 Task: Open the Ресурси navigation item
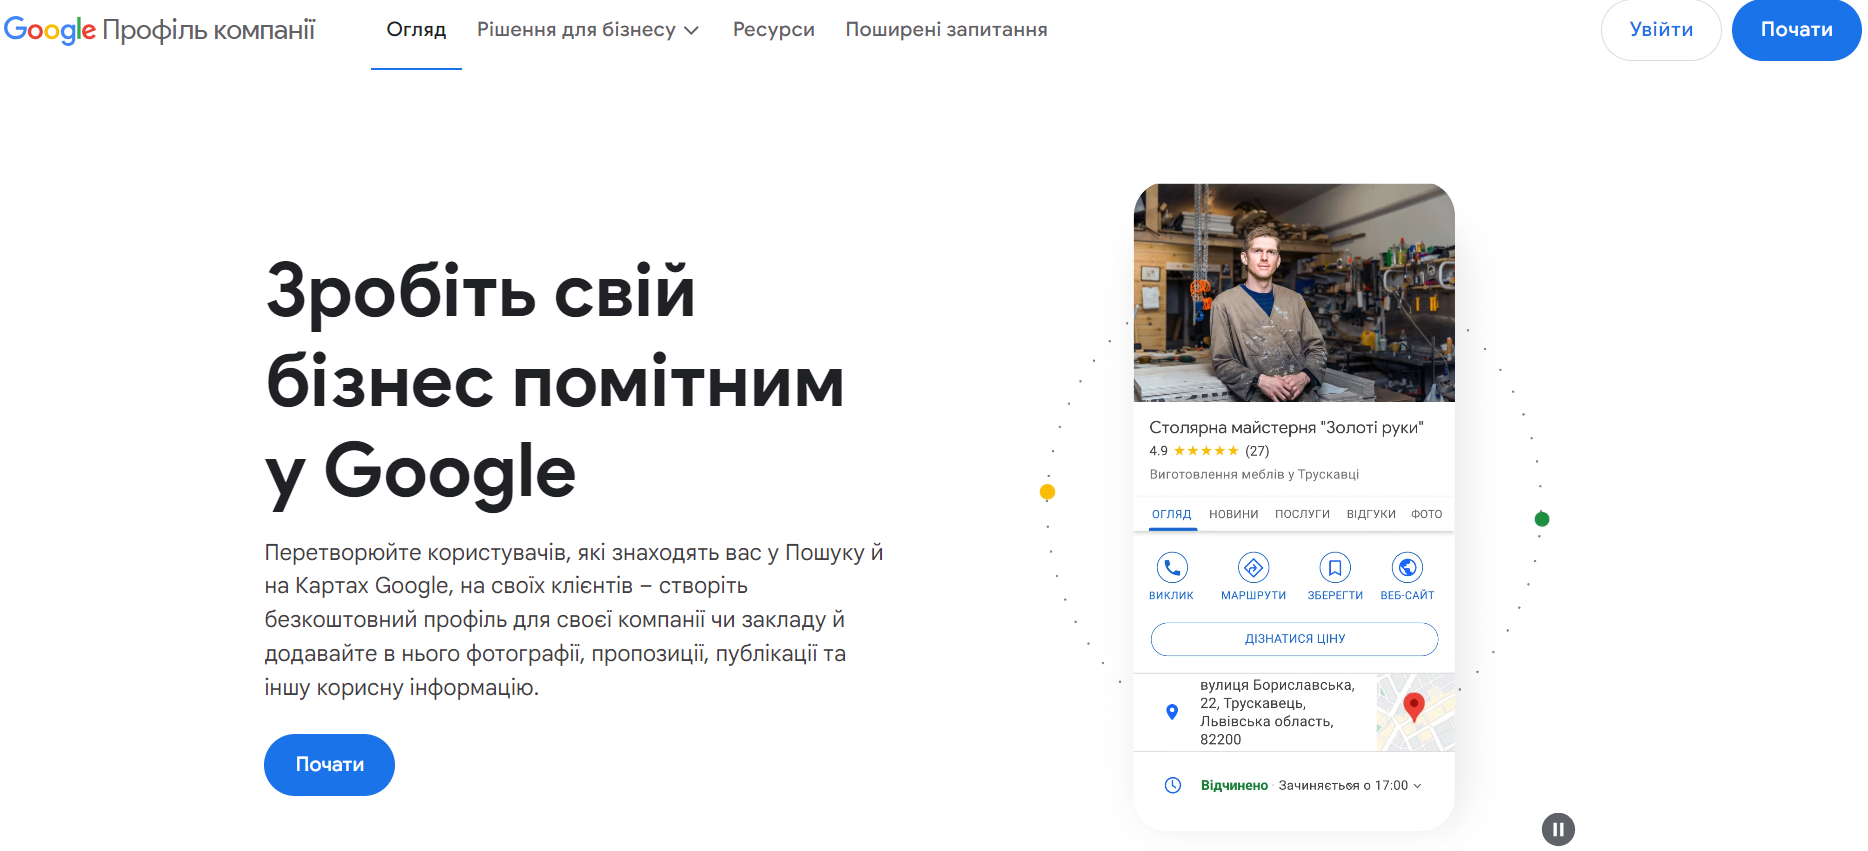(774, 30)
